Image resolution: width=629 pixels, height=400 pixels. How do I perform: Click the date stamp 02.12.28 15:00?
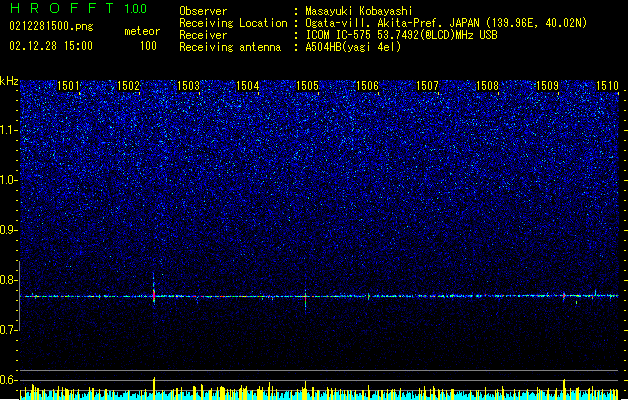point(51,46)
